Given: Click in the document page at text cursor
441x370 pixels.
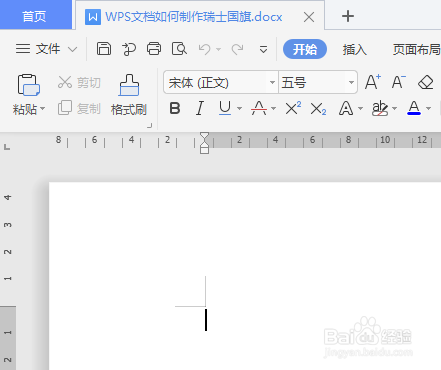Looking at the screenshot, I should [x=206, y=320].
